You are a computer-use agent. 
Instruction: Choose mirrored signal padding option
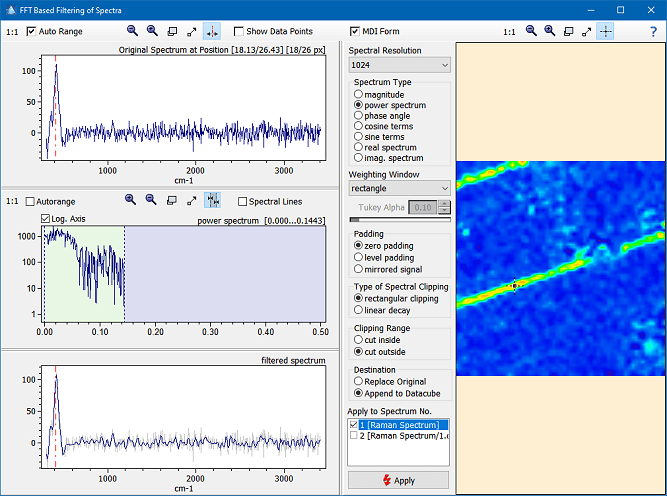(359, 269)
